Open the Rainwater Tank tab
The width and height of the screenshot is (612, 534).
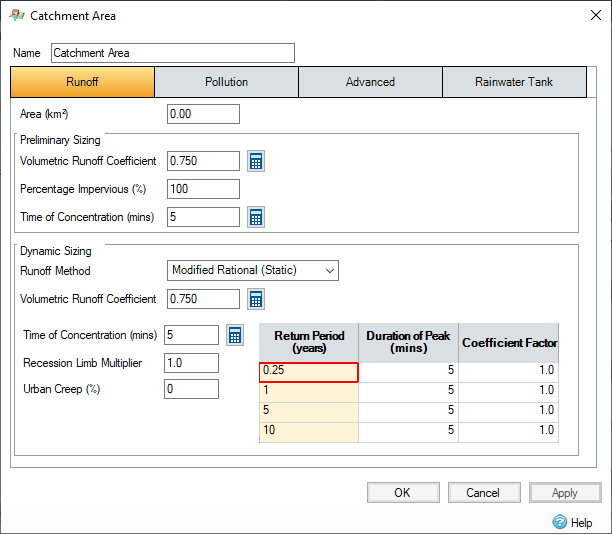[514, 82]
